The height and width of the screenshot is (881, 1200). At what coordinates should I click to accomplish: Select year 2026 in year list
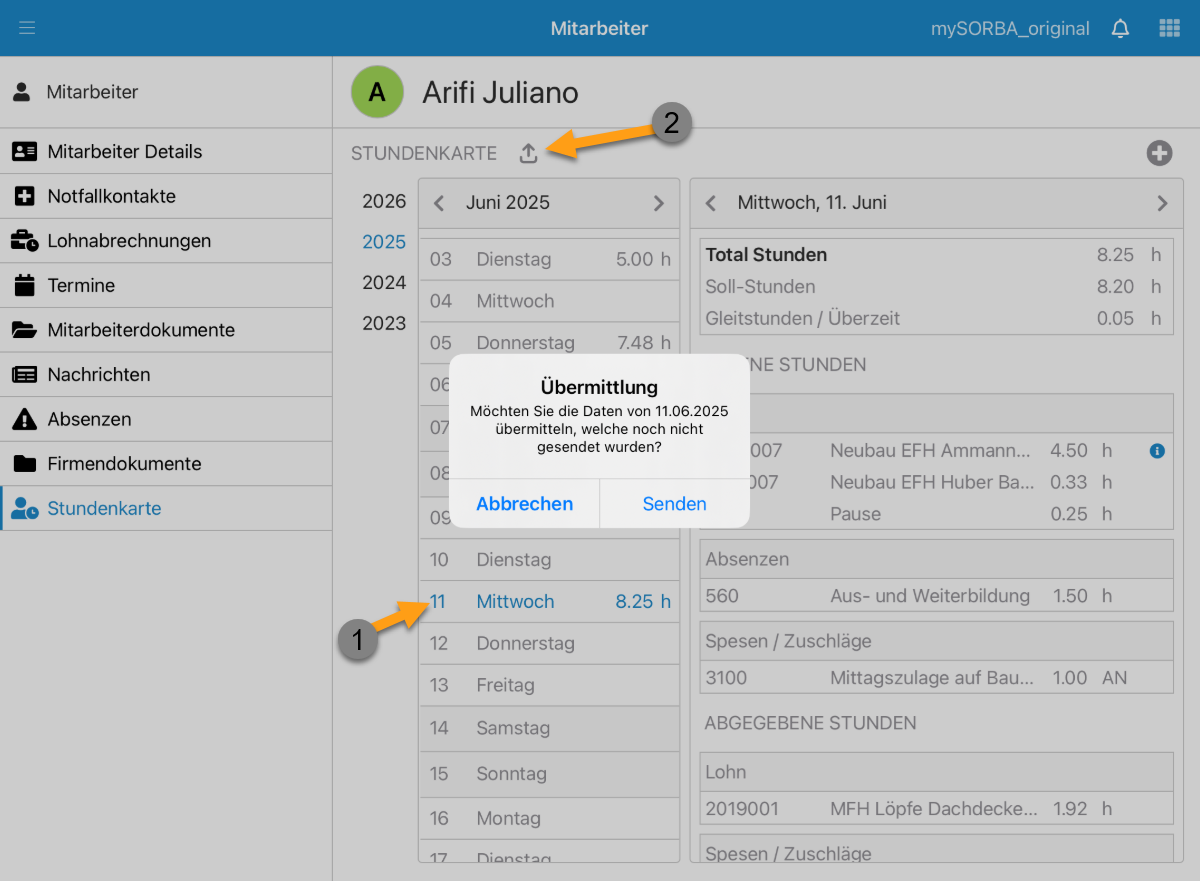click(384, 201)
